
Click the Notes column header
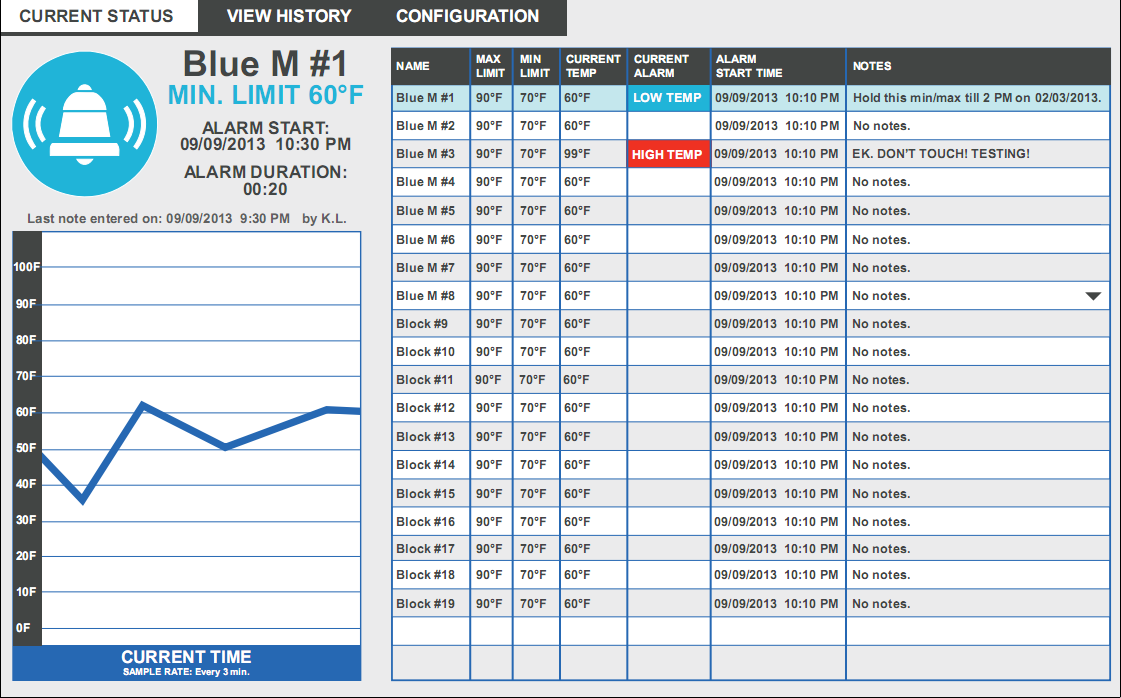pyautogui.click(x=872, y=66)
